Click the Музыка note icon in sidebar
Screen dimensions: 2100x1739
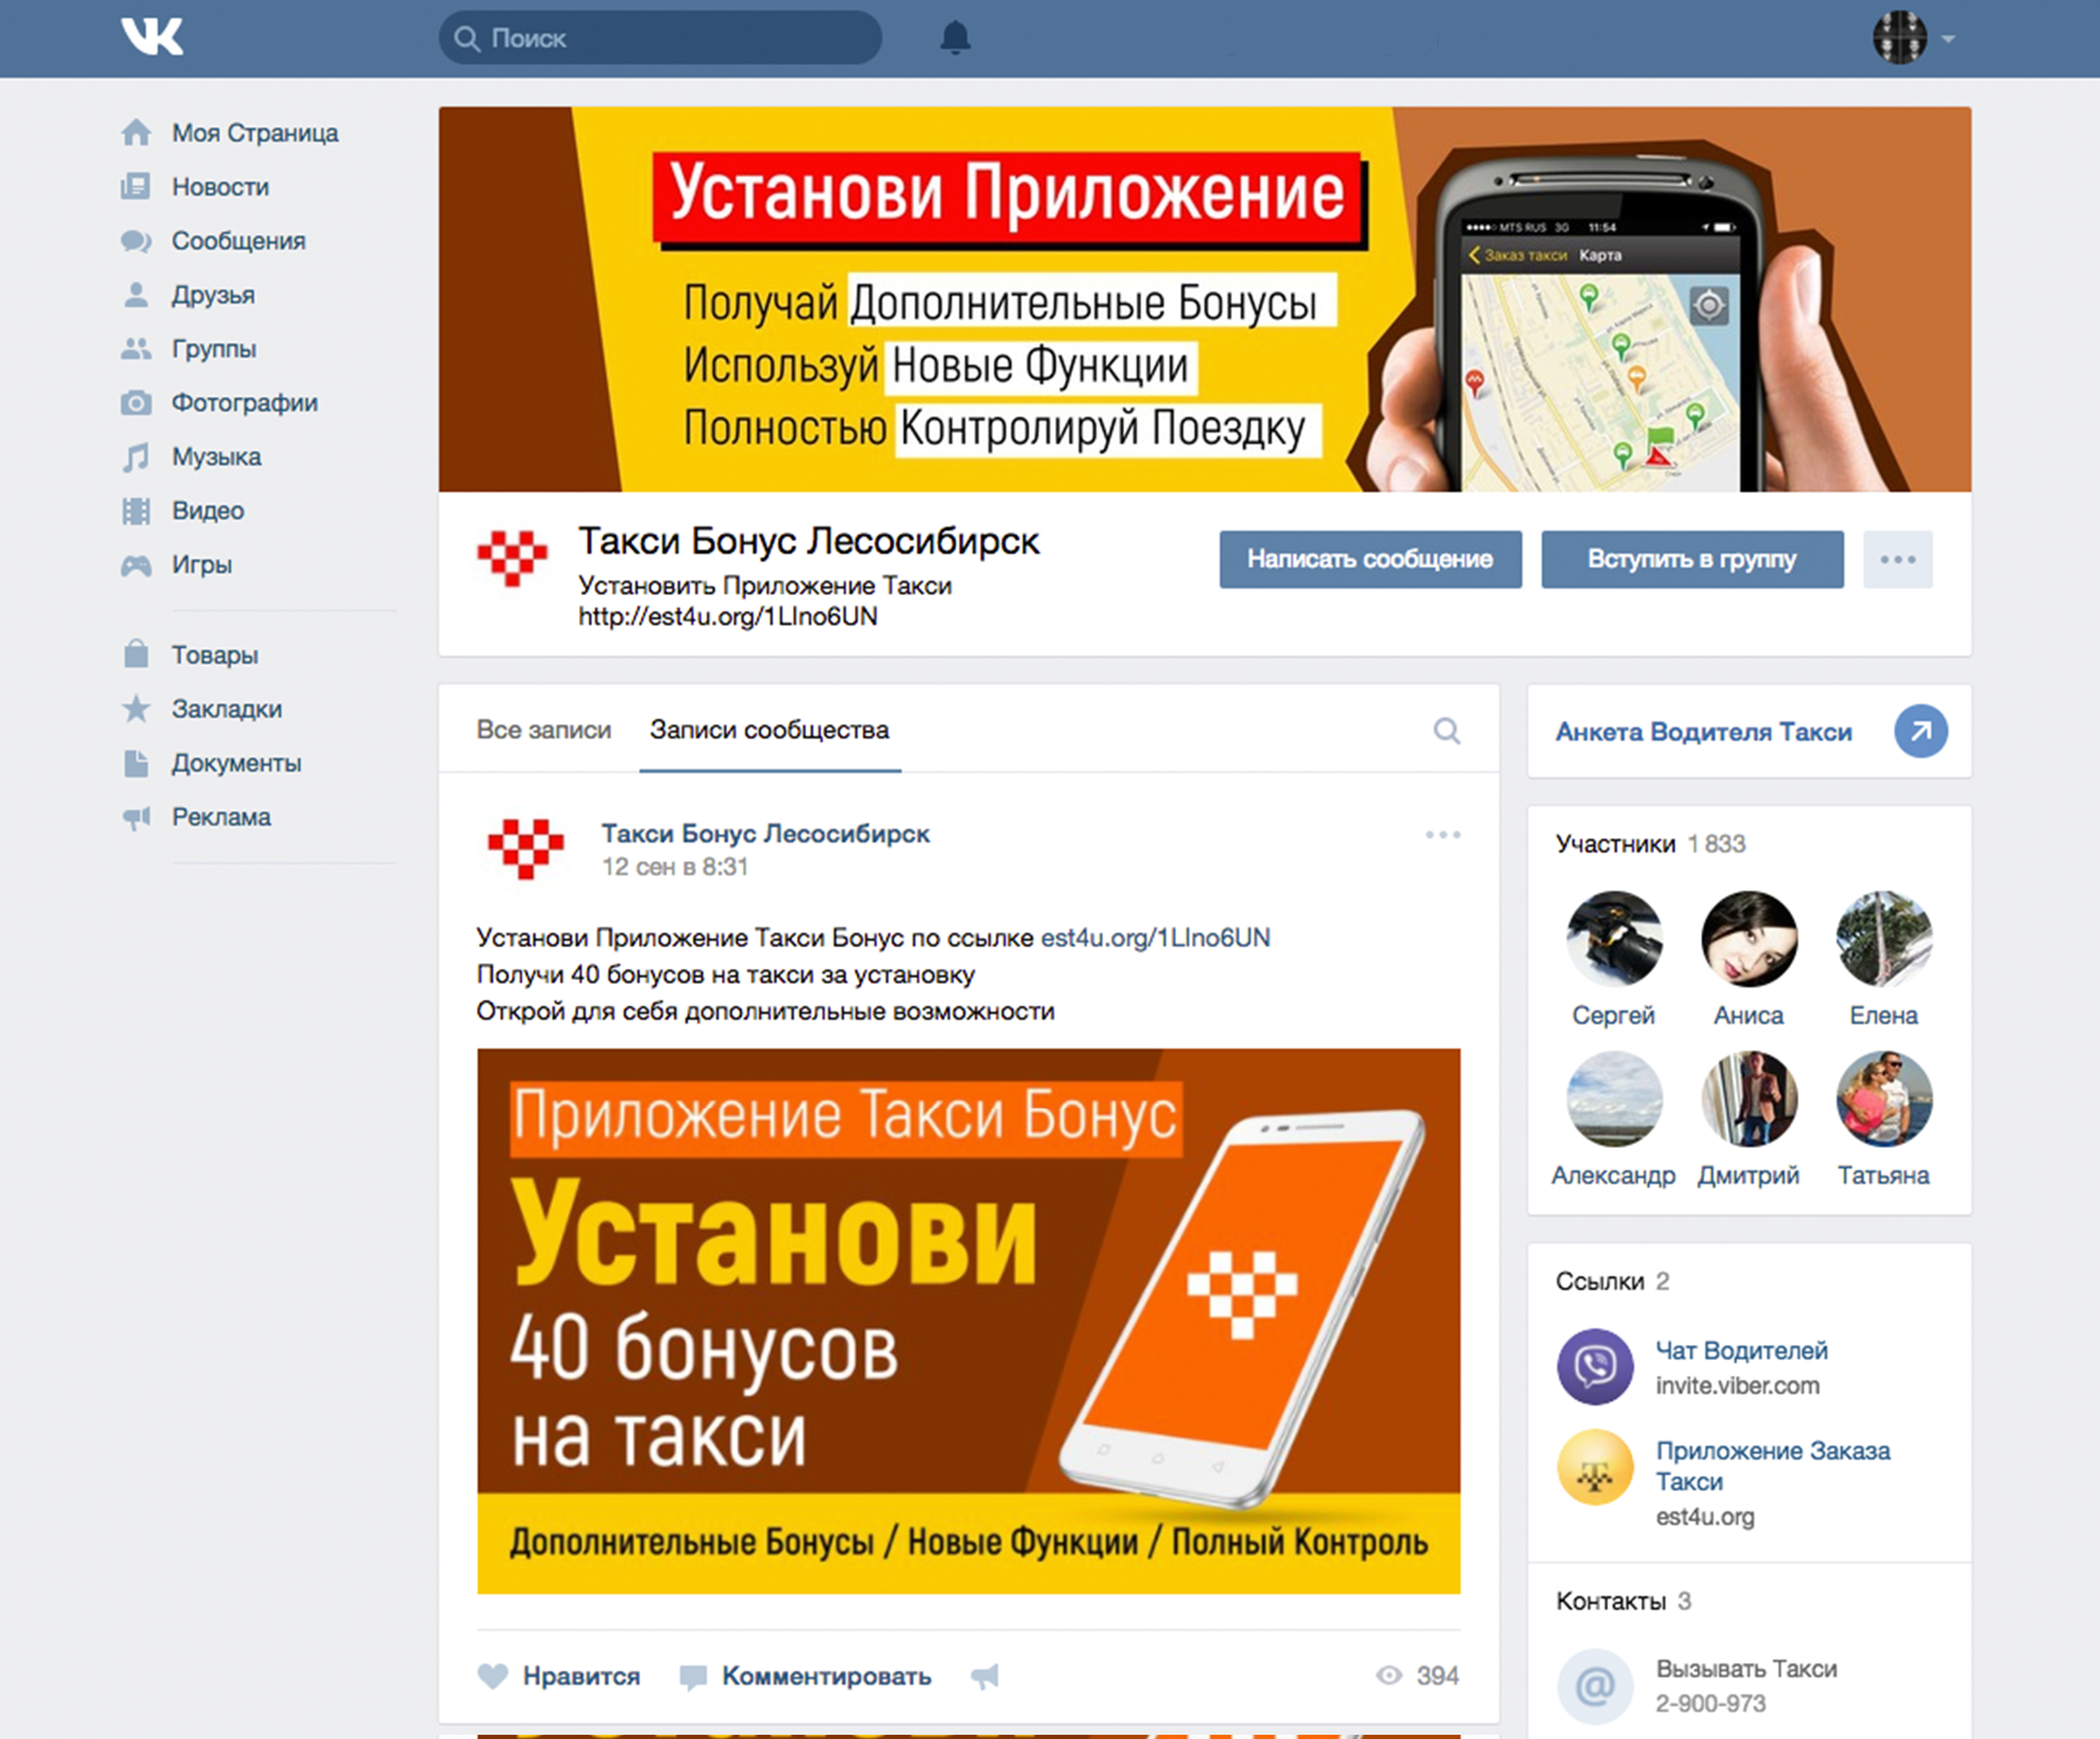coord(136,457)
